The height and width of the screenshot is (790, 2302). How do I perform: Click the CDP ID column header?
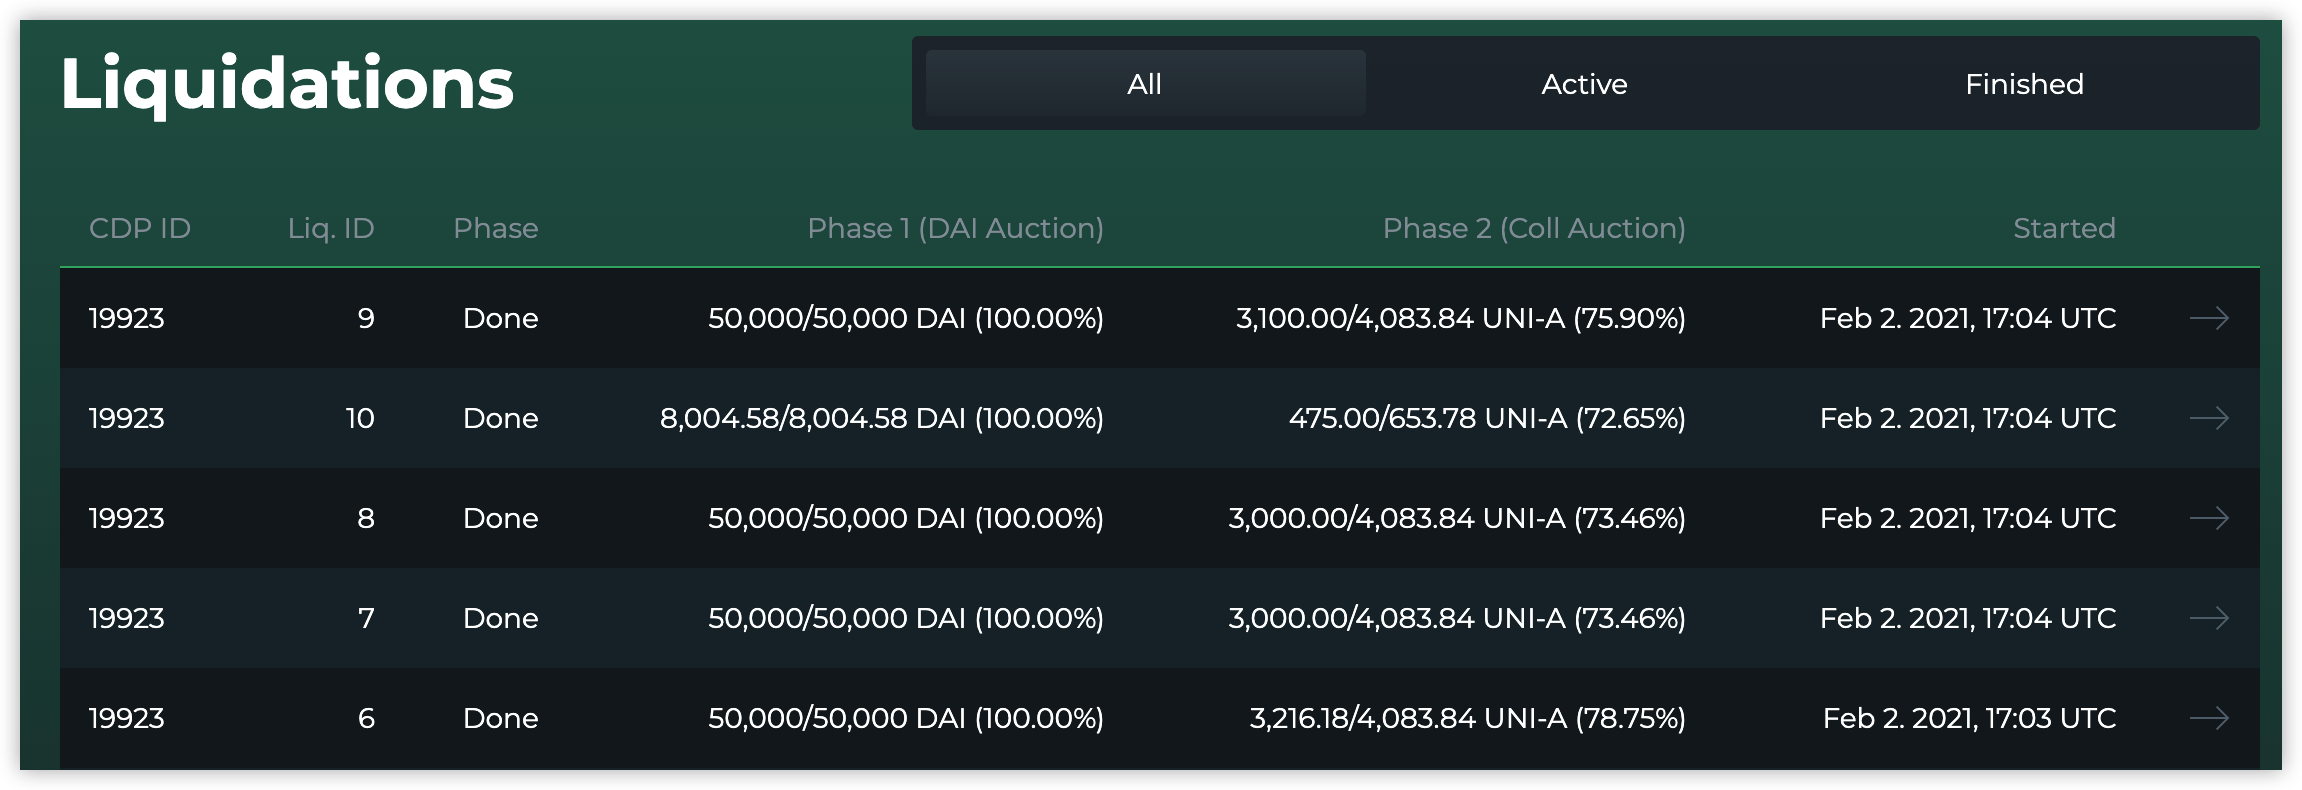(x=140, y=228)
